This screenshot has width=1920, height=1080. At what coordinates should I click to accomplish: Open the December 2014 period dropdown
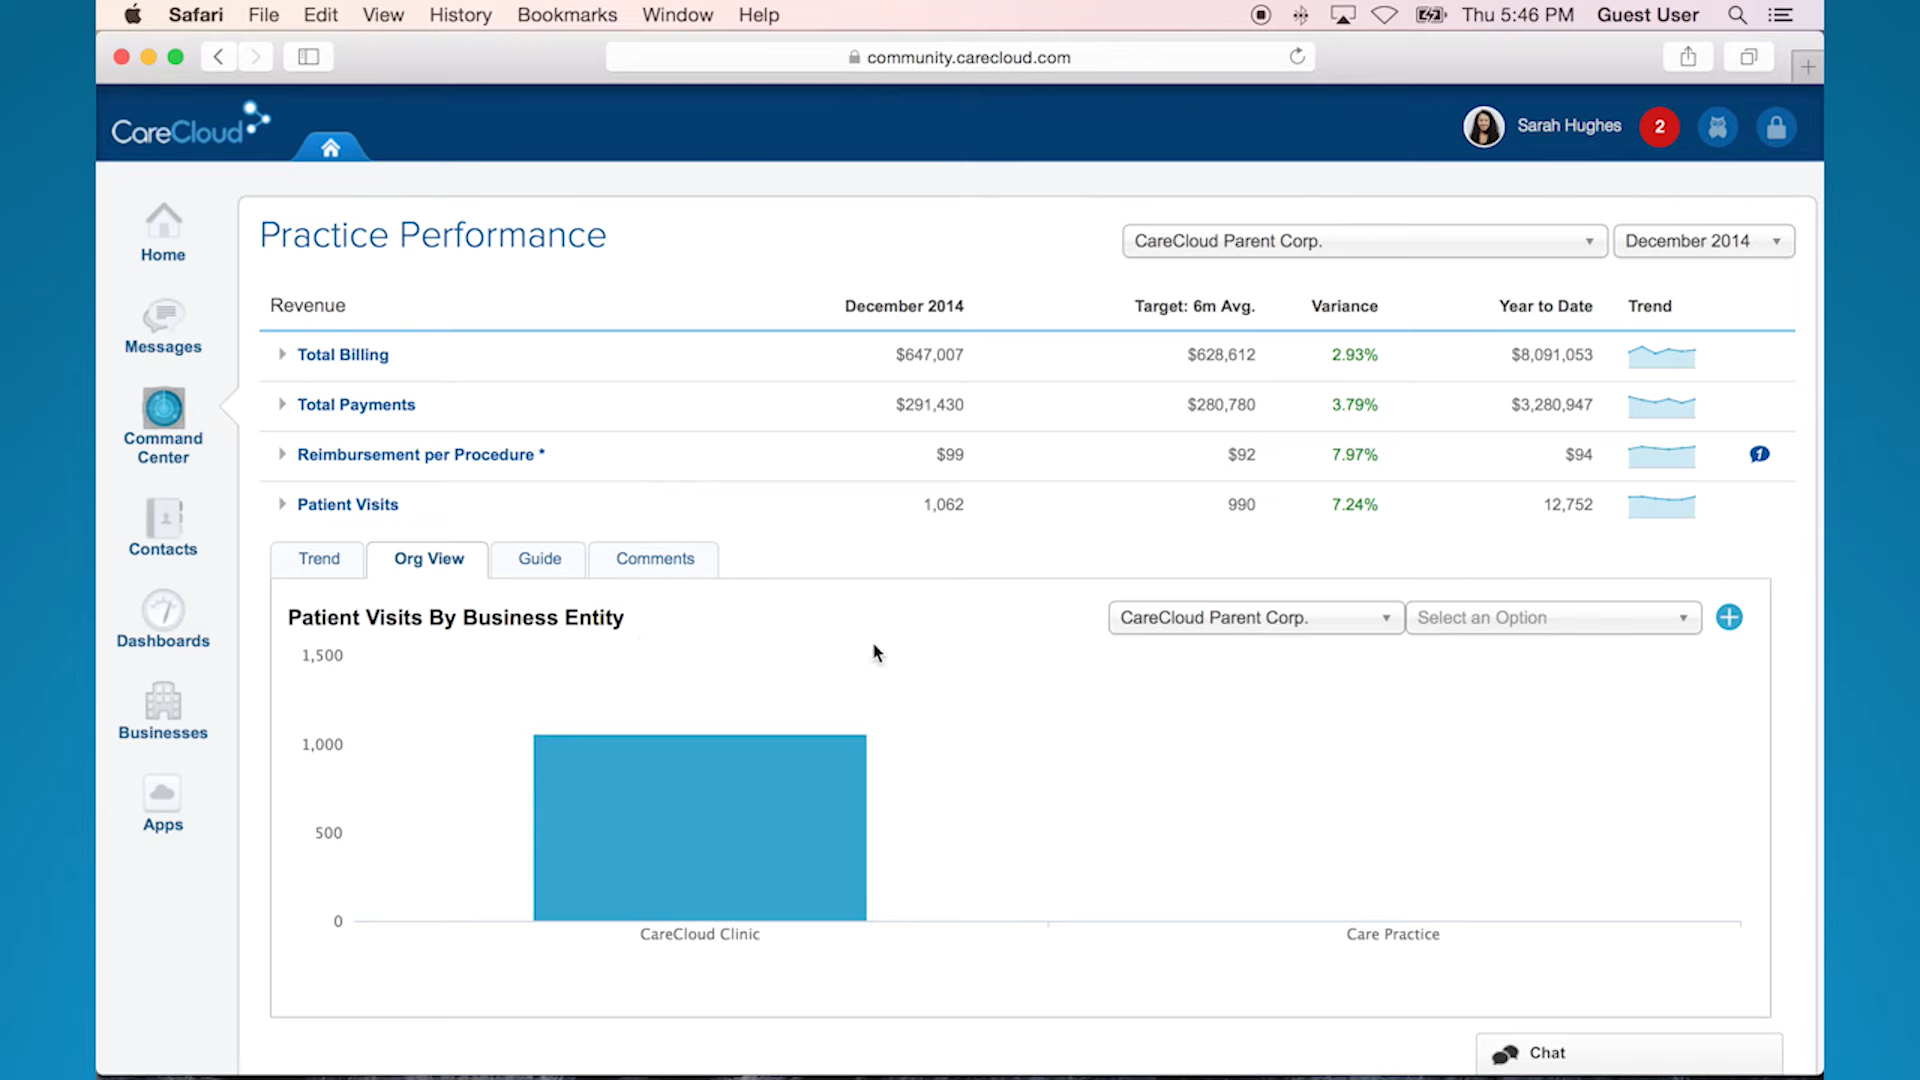1703,241
